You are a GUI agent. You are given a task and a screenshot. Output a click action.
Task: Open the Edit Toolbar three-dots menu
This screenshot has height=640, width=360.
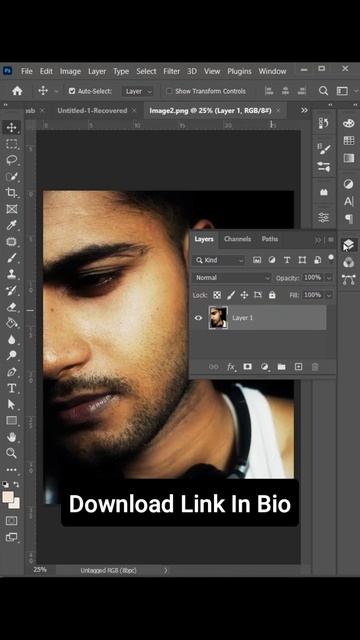[11, 470]
